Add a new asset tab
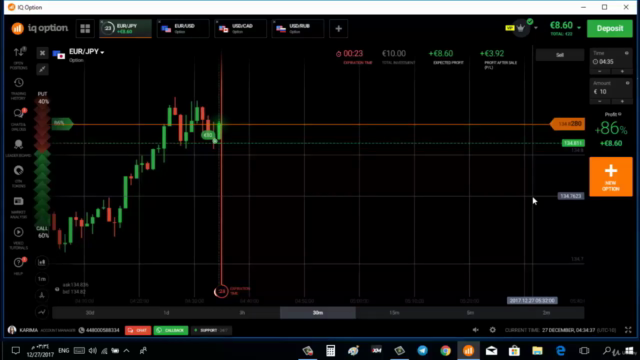The height and width of the screenshot is (360, 640). point(338,29)
